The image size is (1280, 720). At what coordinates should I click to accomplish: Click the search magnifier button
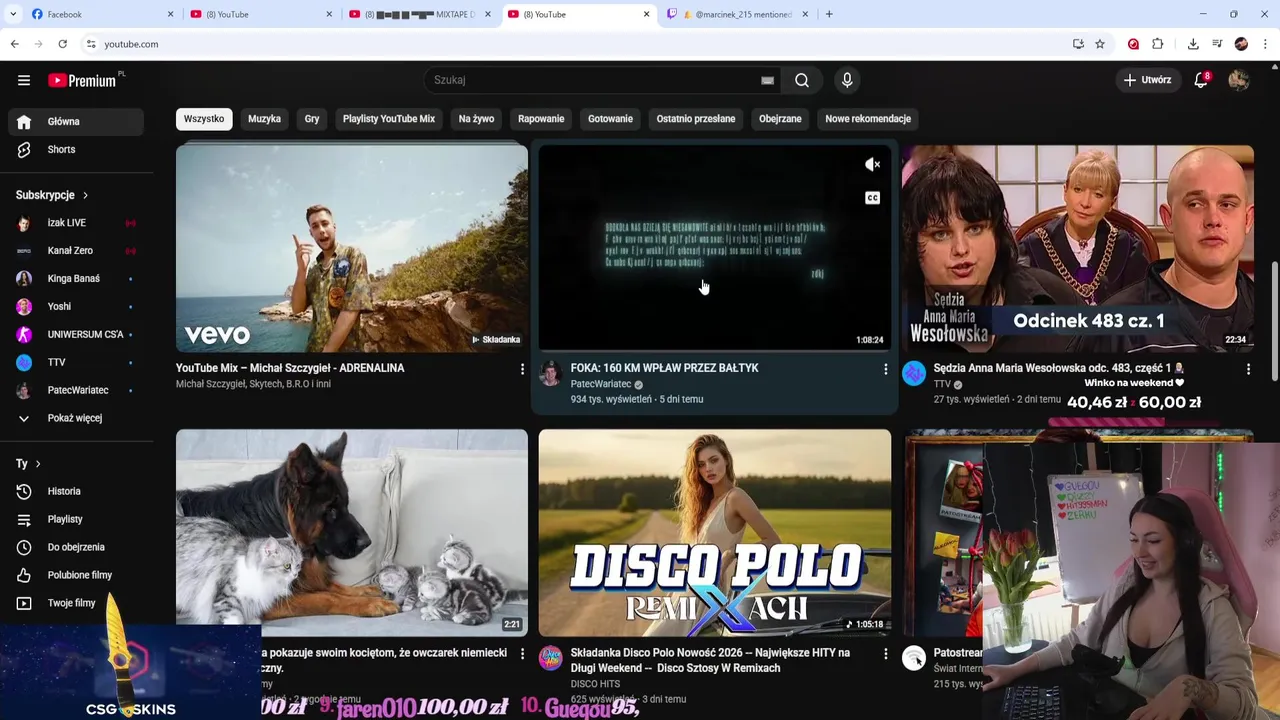coord(802,80)
